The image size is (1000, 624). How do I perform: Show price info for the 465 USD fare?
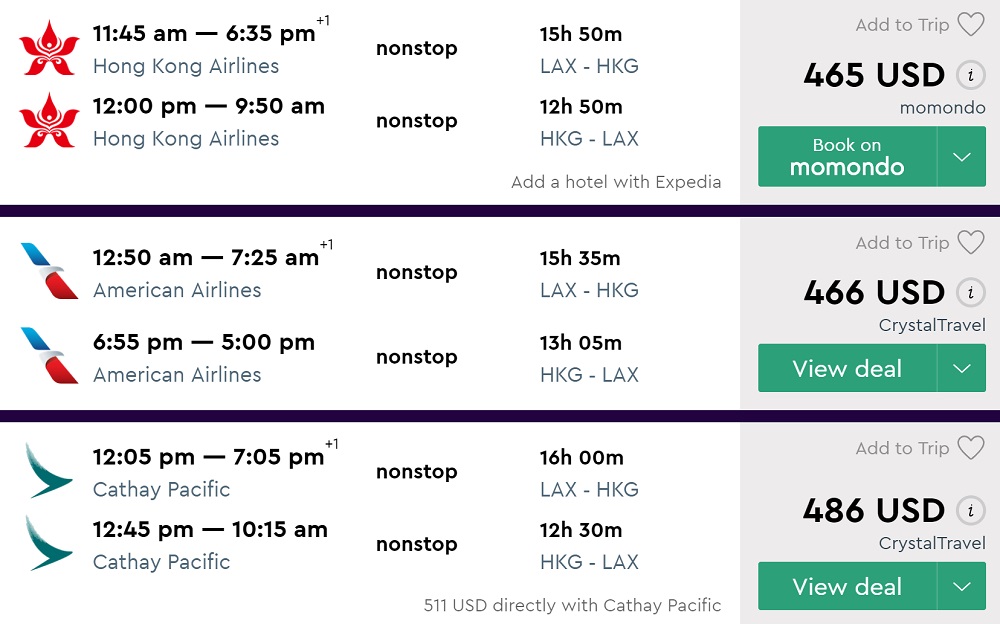tap(969, 75)
